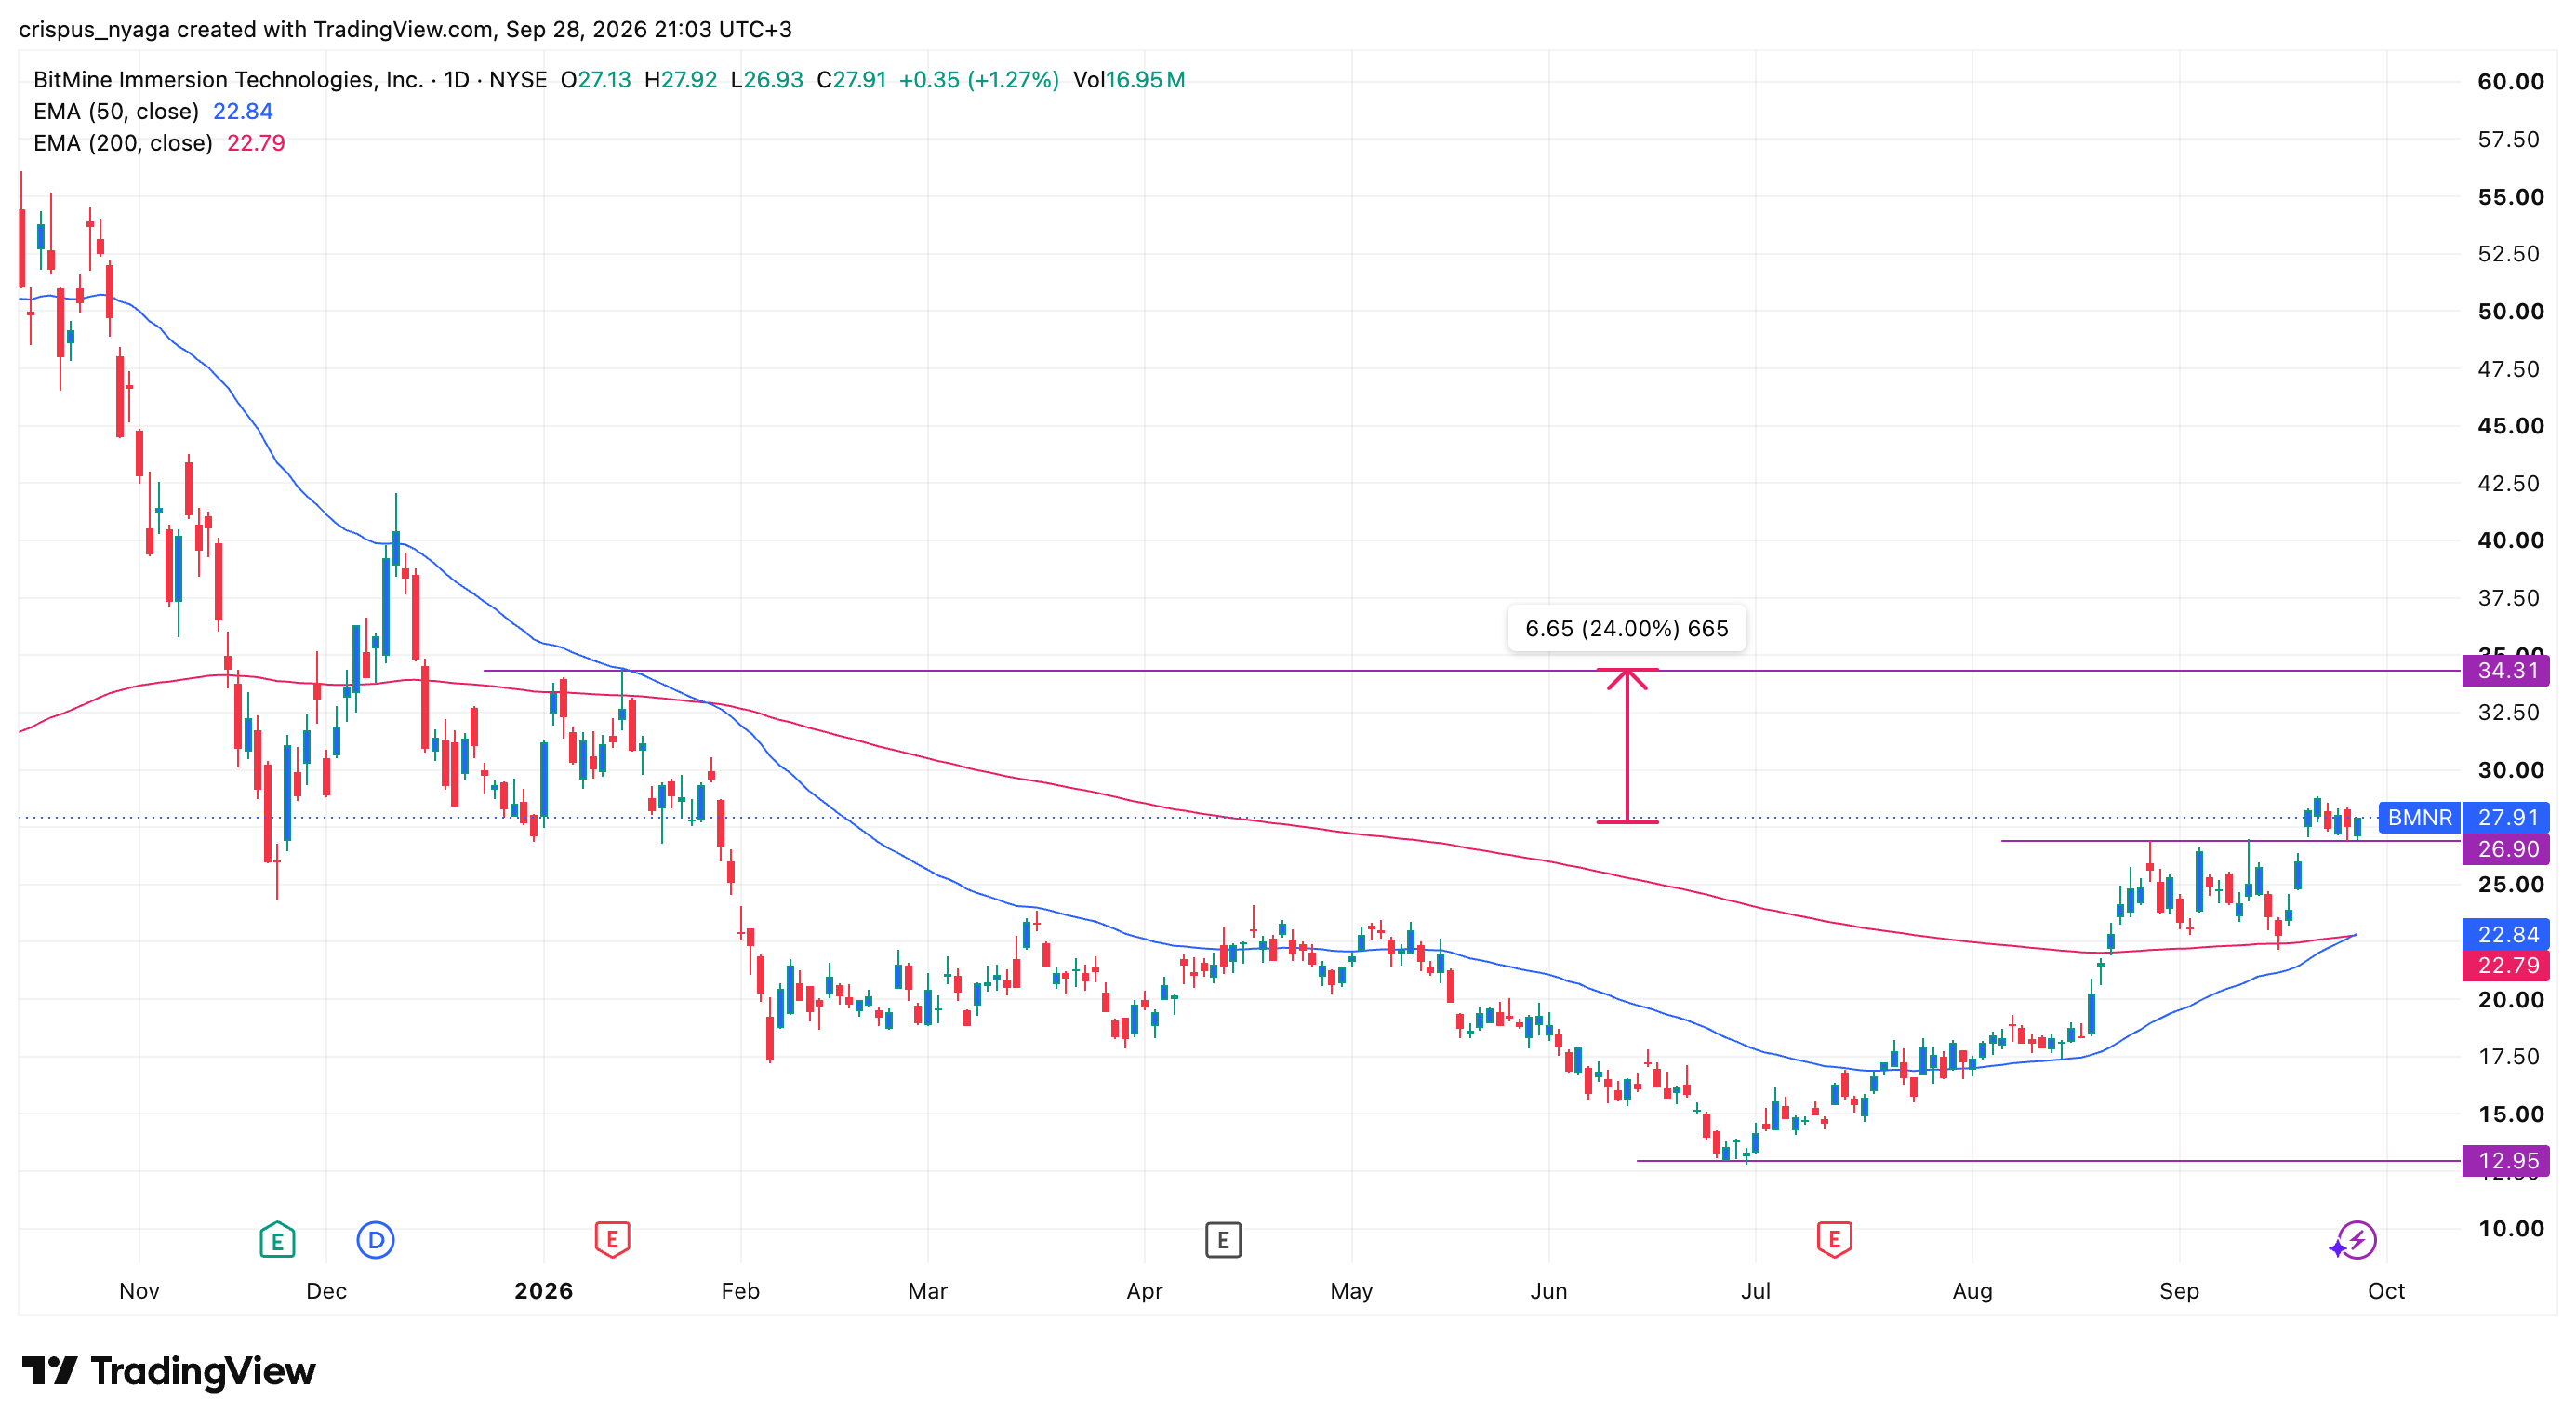Click the Vol 16.95 M value

[1129, 79]
